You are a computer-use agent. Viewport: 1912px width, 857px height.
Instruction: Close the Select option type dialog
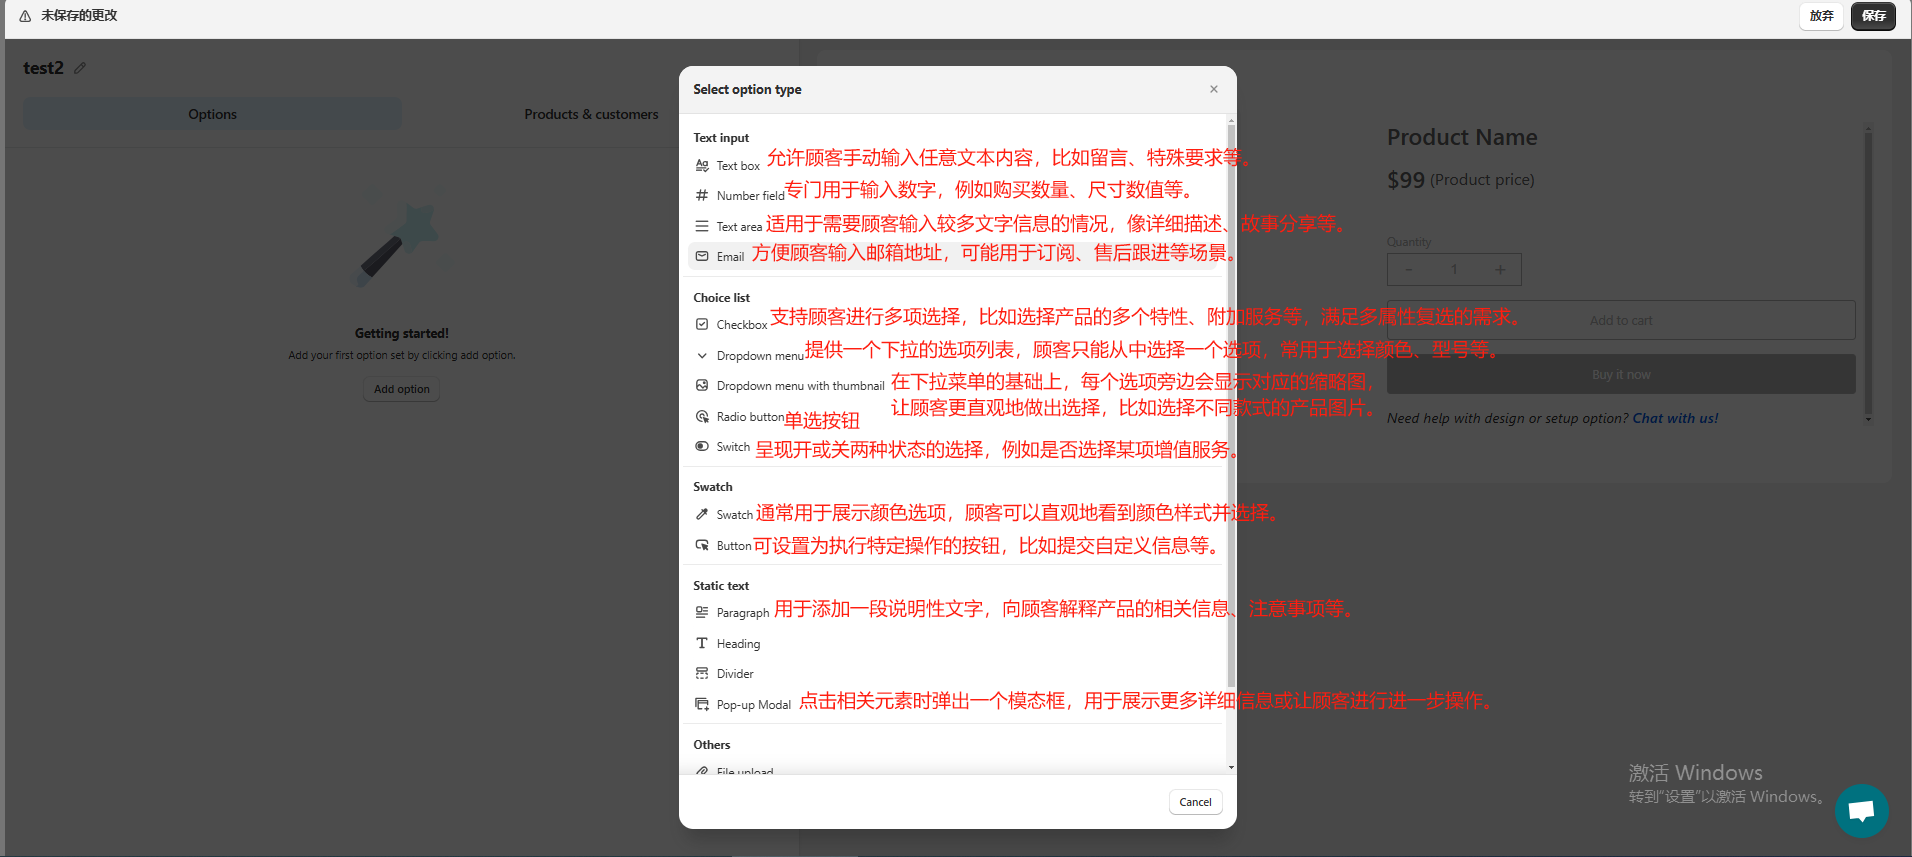point(1214,89)
